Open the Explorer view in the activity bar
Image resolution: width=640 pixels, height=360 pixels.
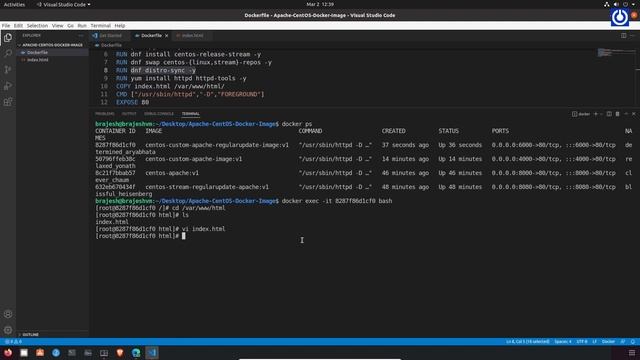[x=8, y=38]
